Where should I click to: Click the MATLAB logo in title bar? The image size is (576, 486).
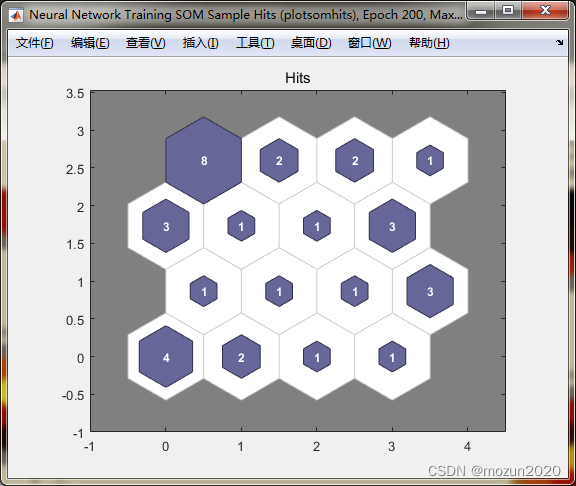[x=16, y=15]
